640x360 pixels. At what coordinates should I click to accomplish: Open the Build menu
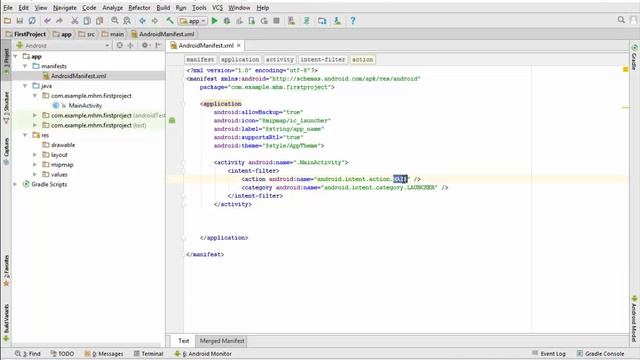[163, 7]
